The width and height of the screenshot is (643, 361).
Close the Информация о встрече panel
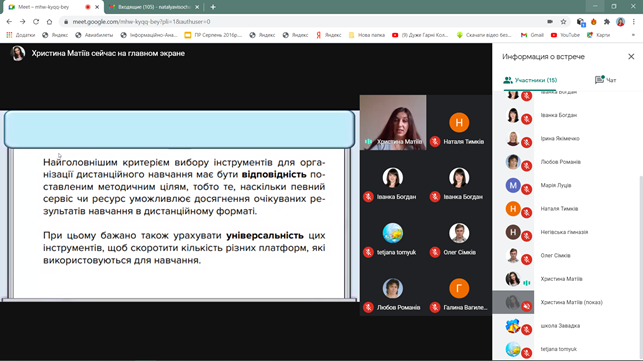click(631, 57)
